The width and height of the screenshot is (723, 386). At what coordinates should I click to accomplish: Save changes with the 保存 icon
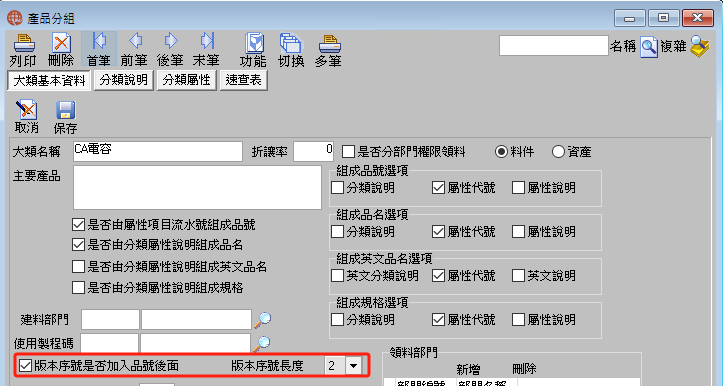point(65,111)
